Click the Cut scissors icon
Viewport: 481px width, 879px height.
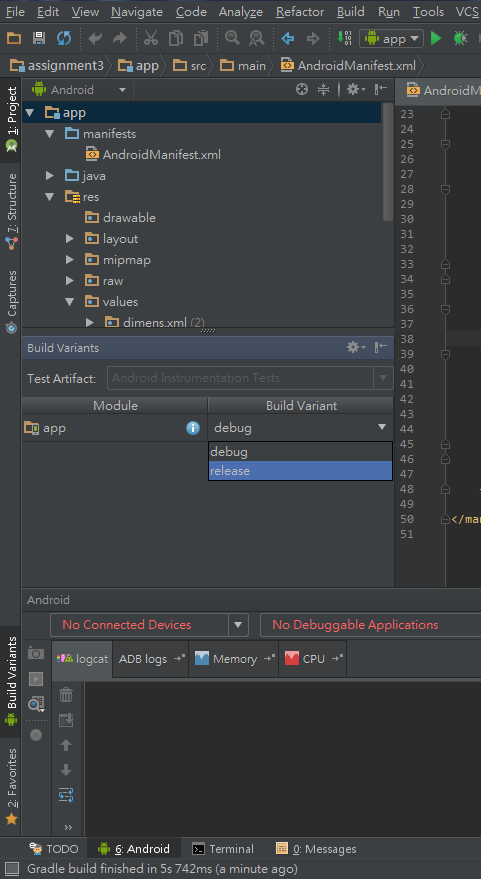point(151,38)
